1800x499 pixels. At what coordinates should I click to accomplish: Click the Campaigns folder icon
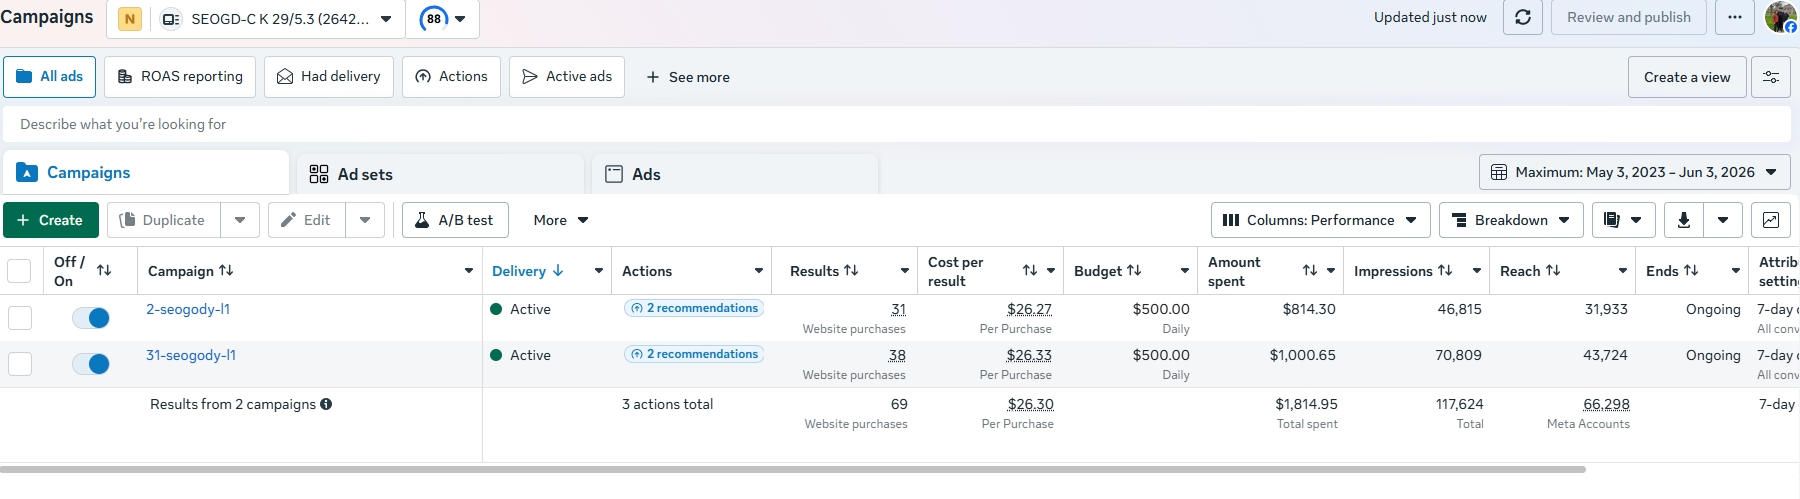pos(27,172)
